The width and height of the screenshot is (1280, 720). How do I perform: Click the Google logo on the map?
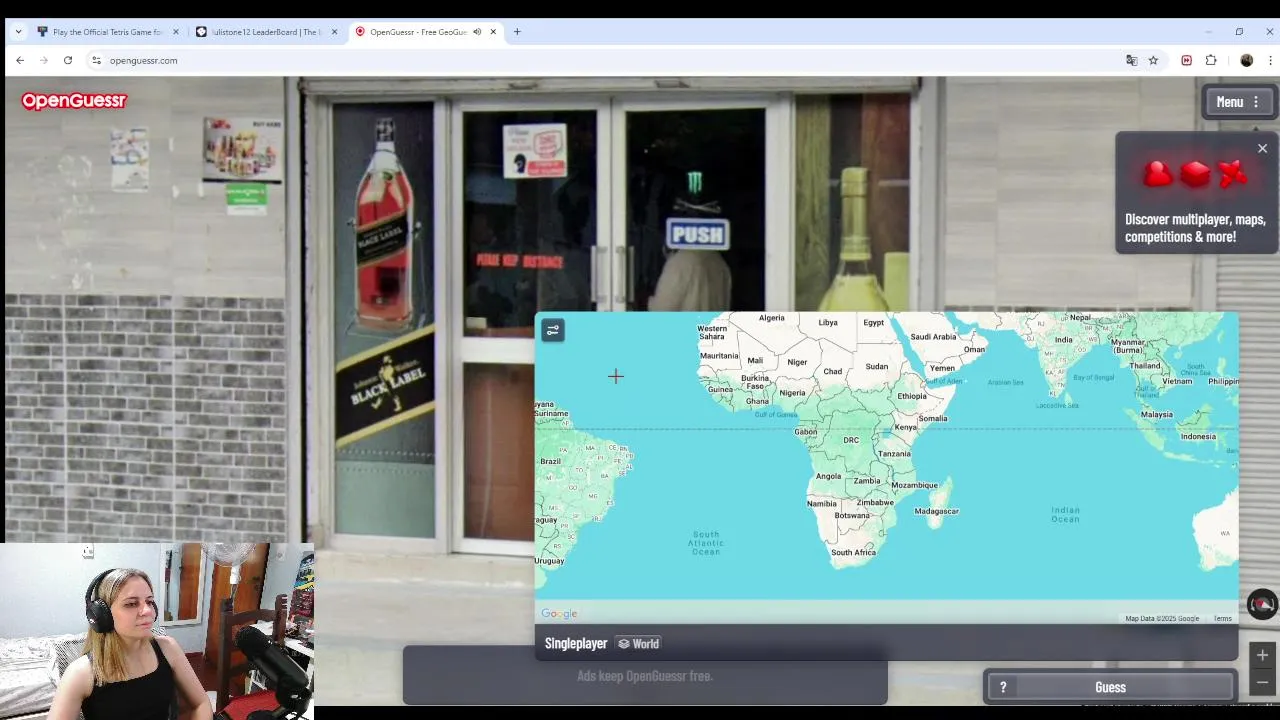click(x=559, y=614)
